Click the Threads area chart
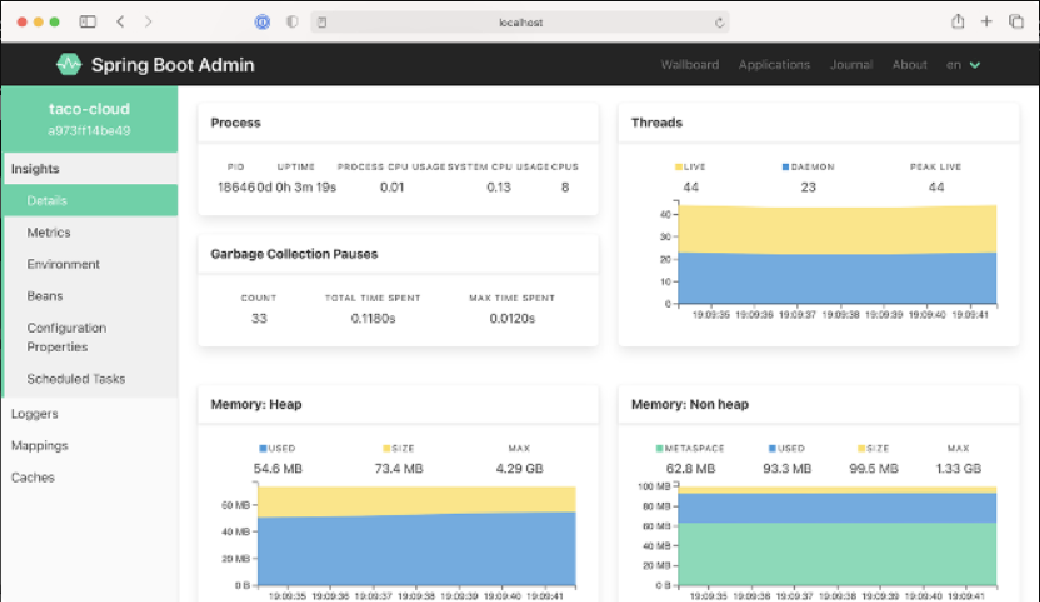 click(x=837, y=255)
